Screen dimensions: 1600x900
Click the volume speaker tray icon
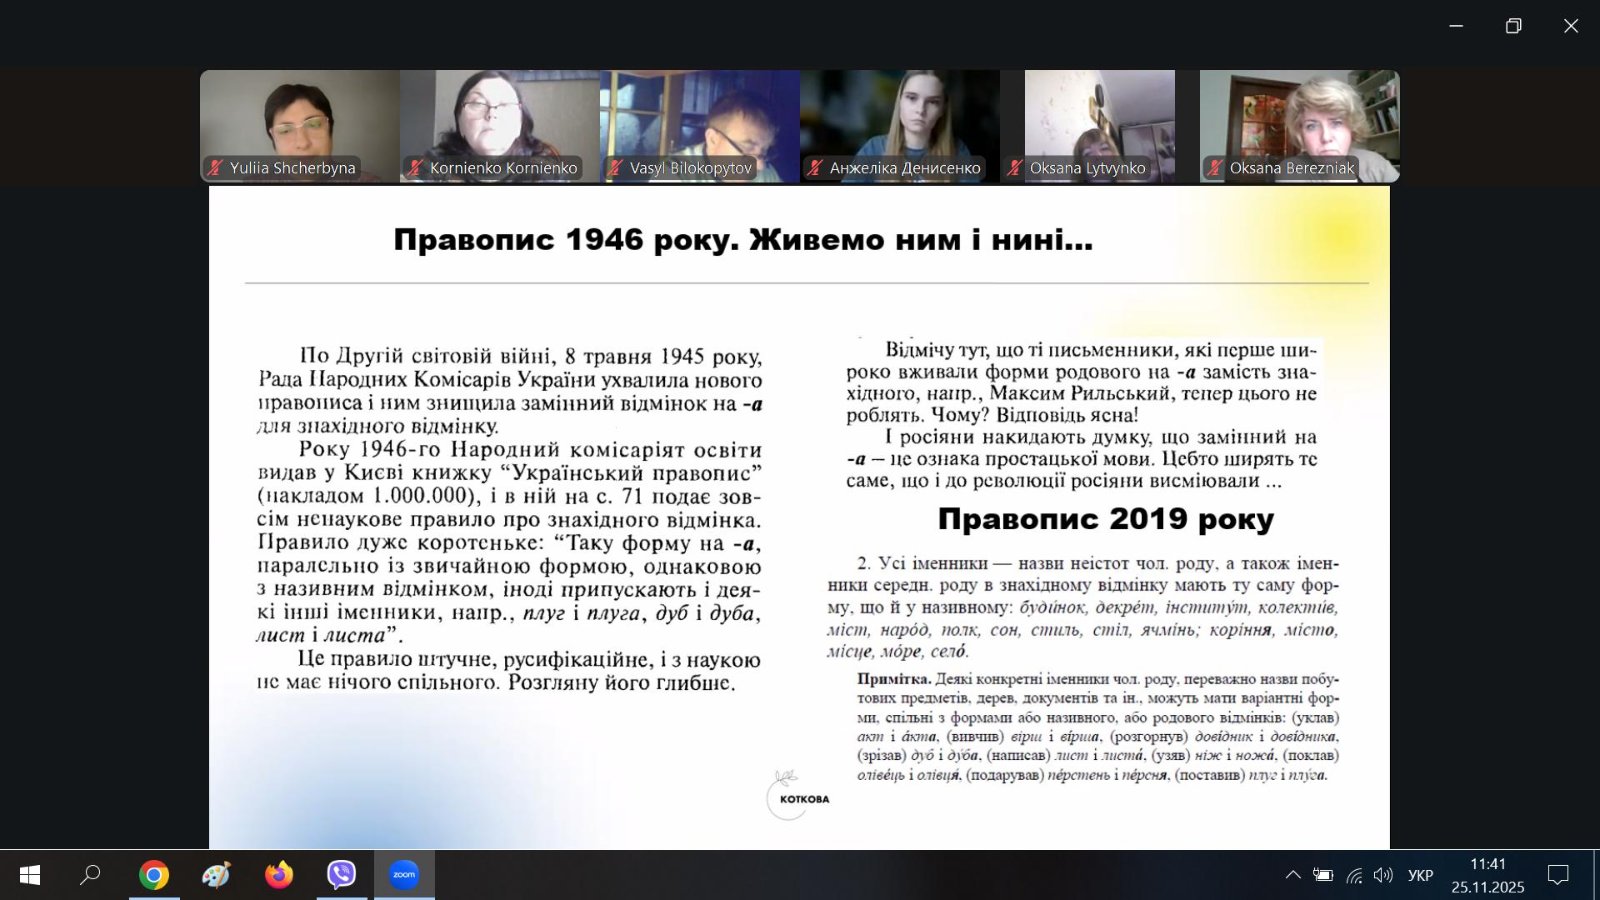point(1383,876)
